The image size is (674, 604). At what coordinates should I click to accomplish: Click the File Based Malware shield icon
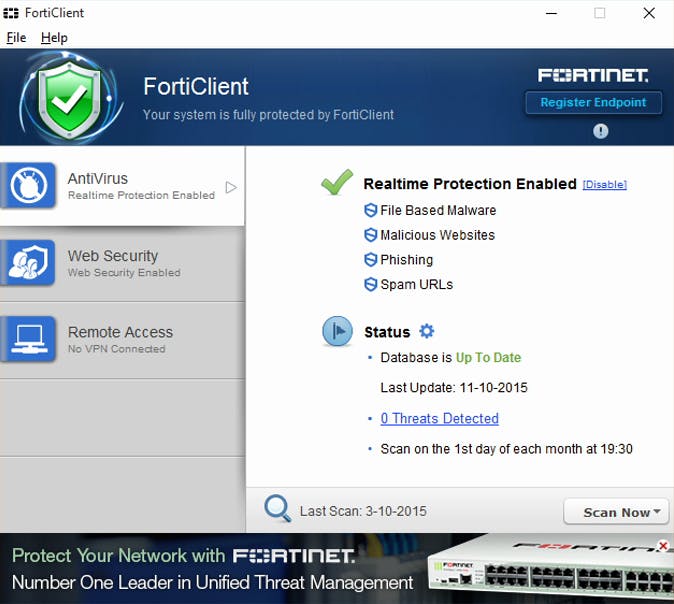[371, 210]
